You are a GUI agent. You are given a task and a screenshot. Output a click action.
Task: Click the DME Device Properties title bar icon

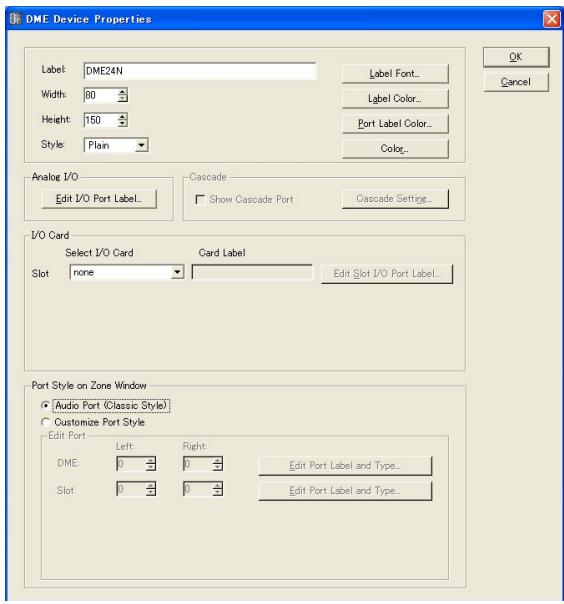click(15, 18)
